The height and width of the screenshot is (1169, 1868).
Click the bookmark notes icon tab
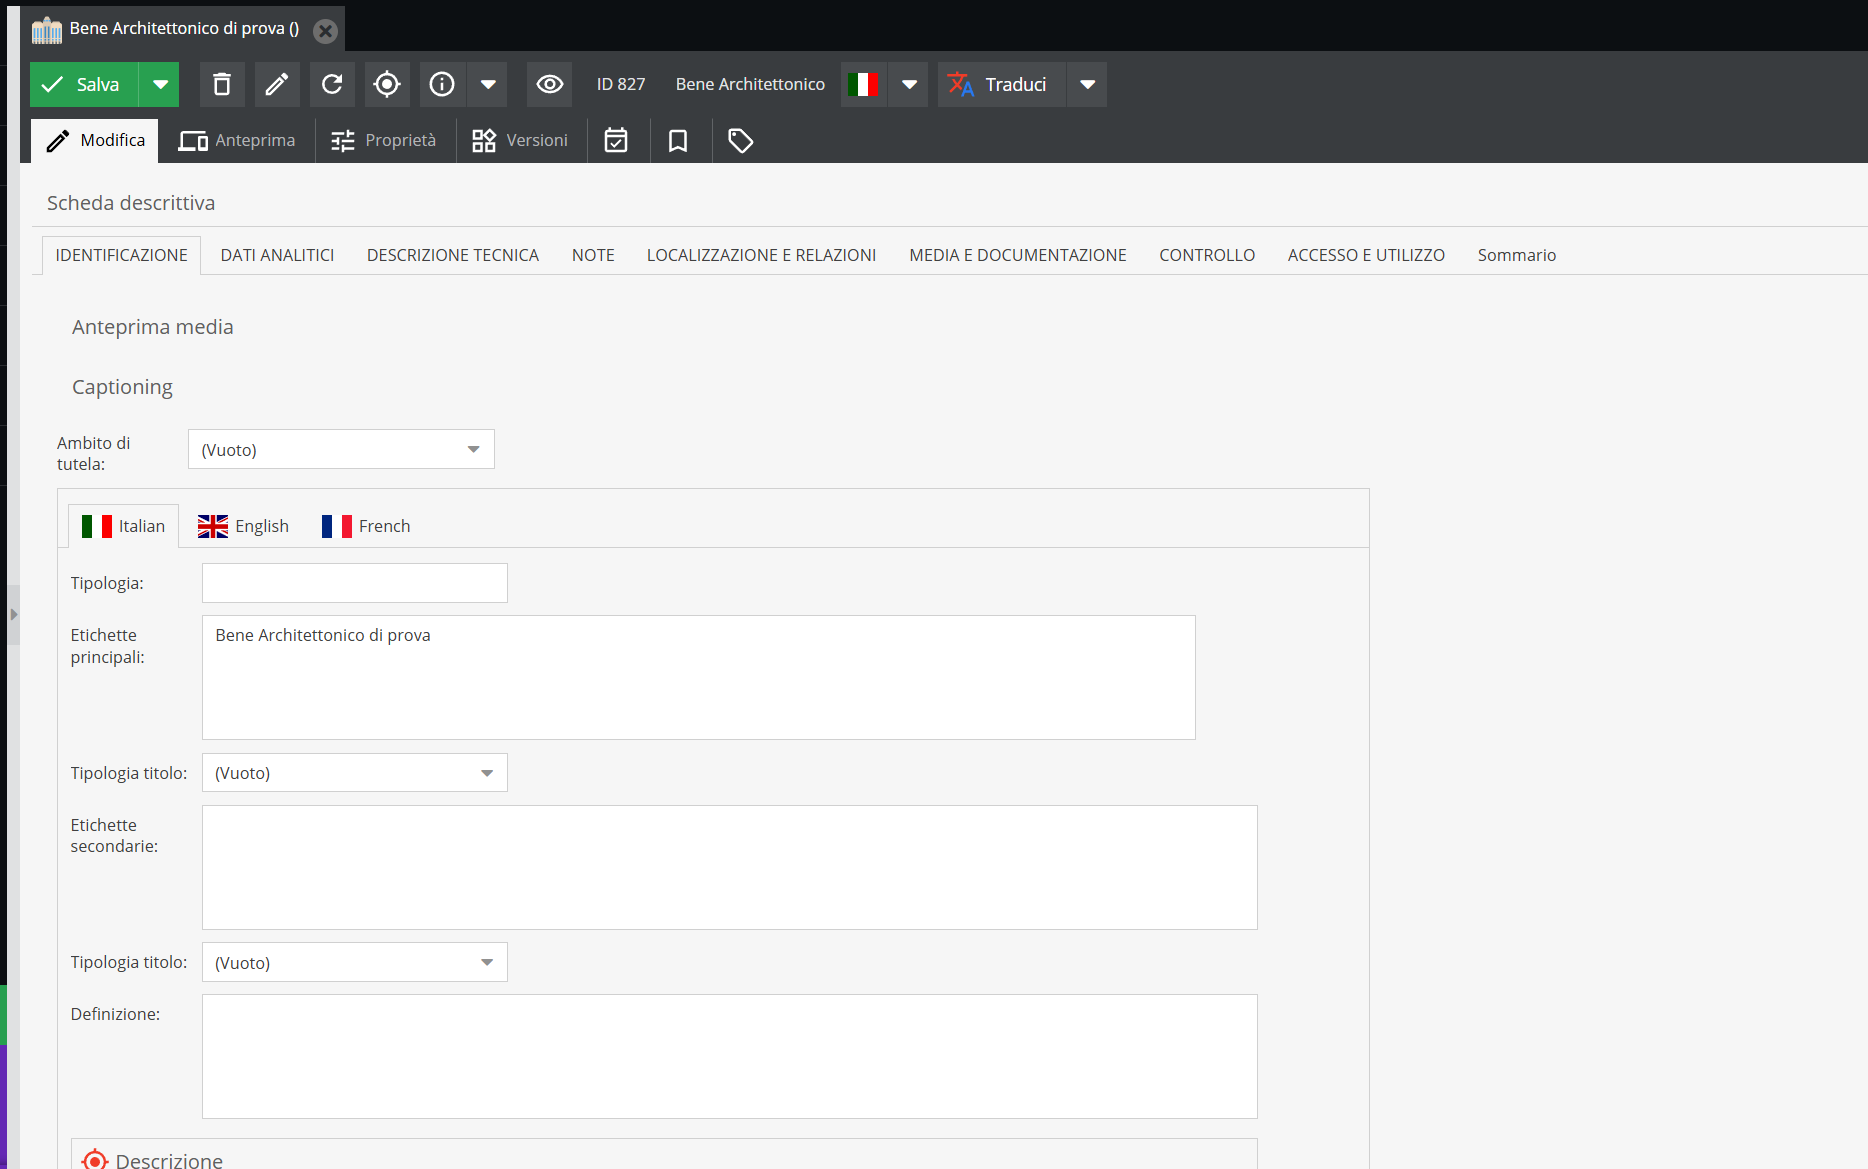click(x=678, y=141)
